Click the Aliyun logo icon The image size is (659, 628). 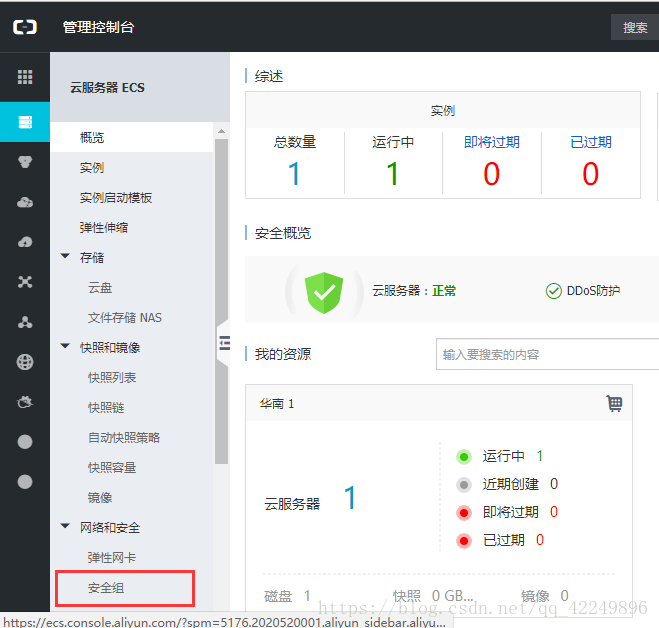pyautogui.click(x=25, y=27)
